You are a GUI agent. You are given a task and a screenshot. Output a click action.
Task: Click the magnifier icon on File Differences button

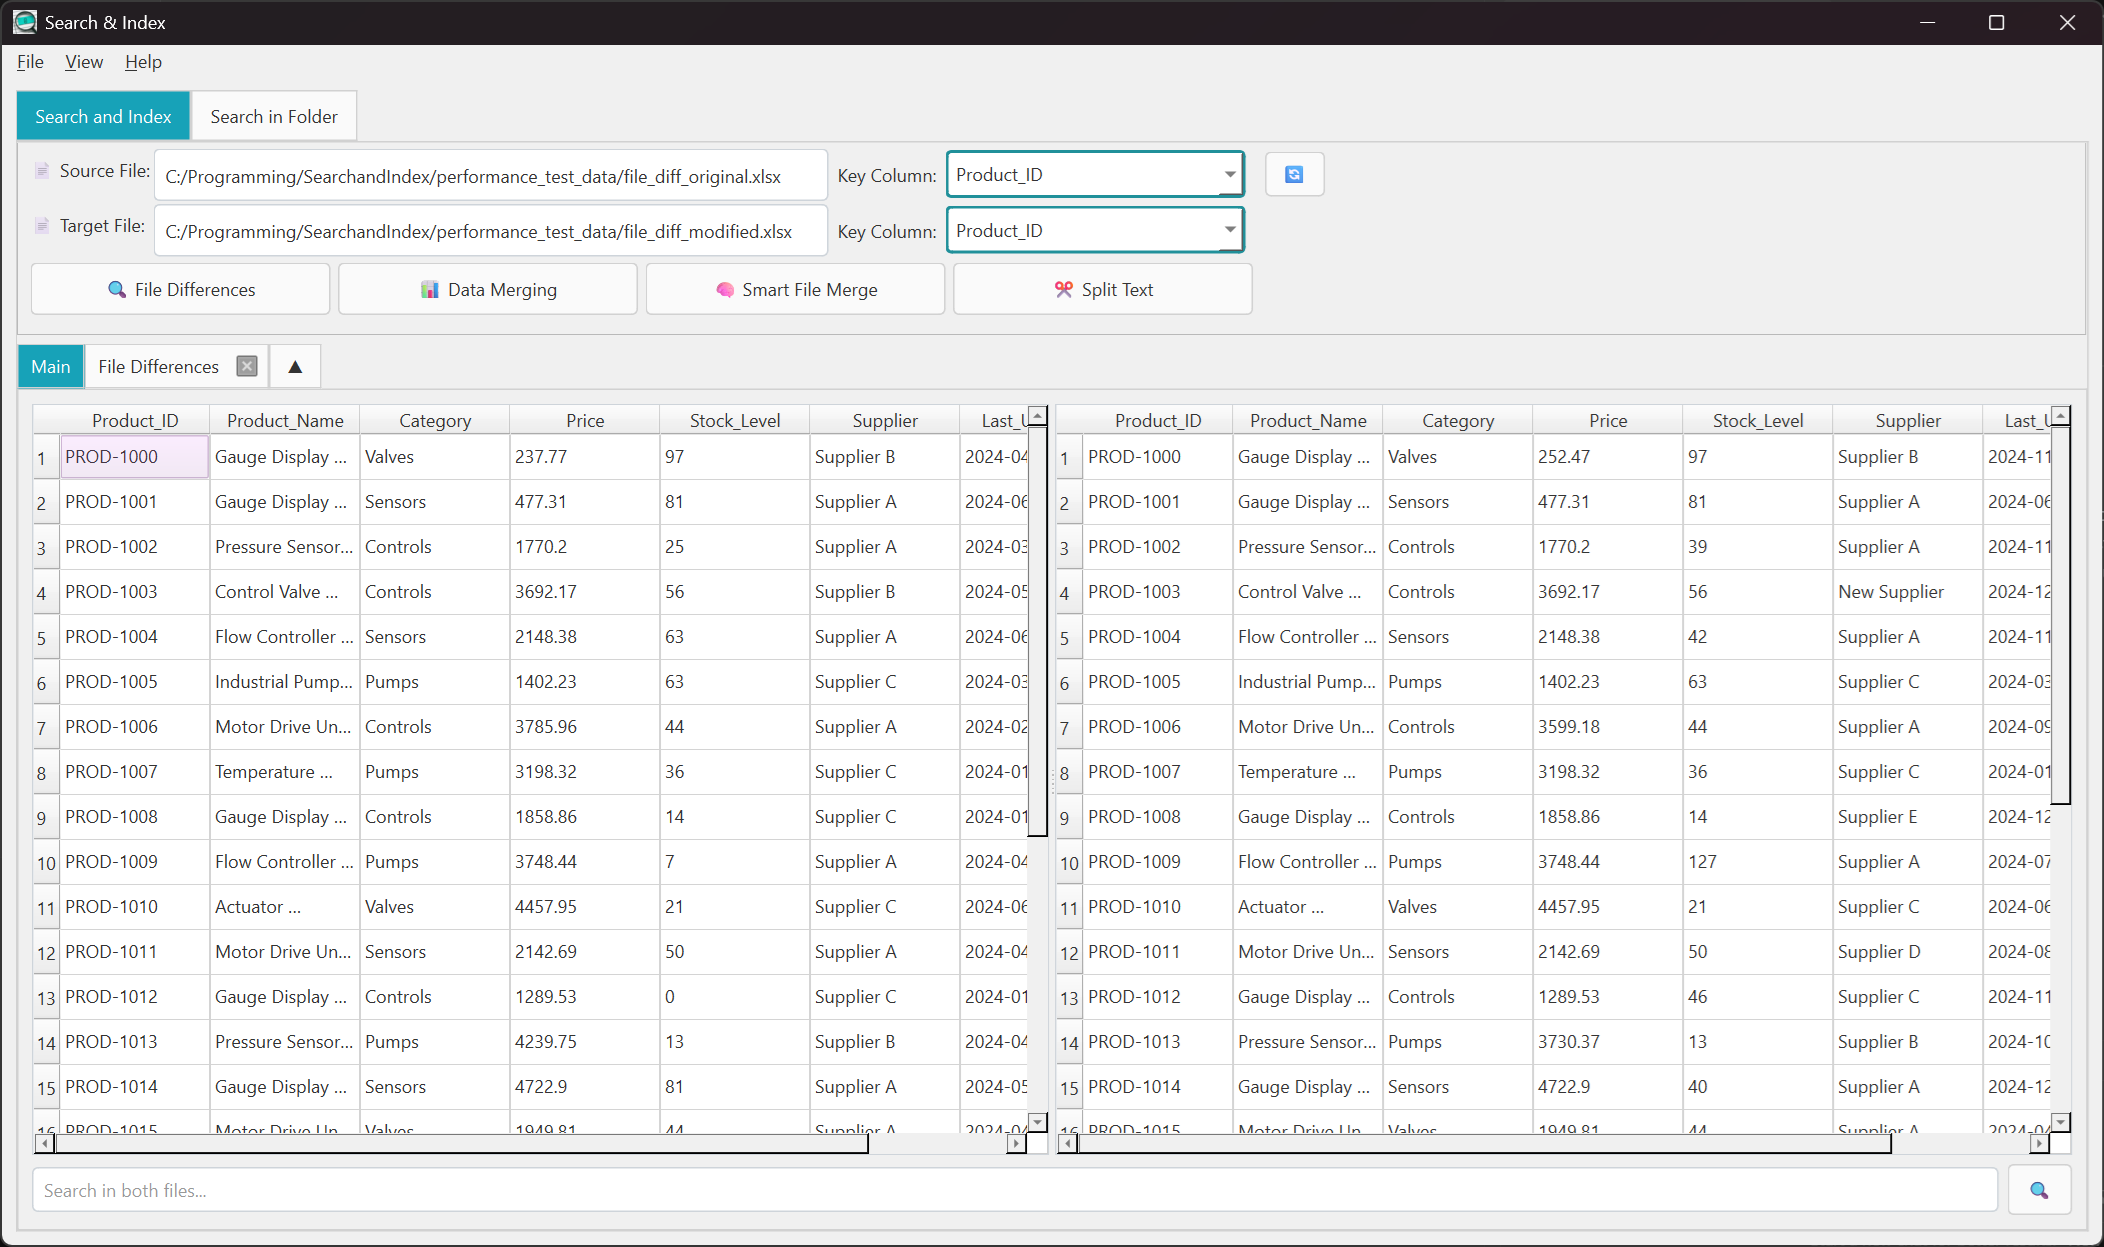pyautogui.click(x=119, y=289)
